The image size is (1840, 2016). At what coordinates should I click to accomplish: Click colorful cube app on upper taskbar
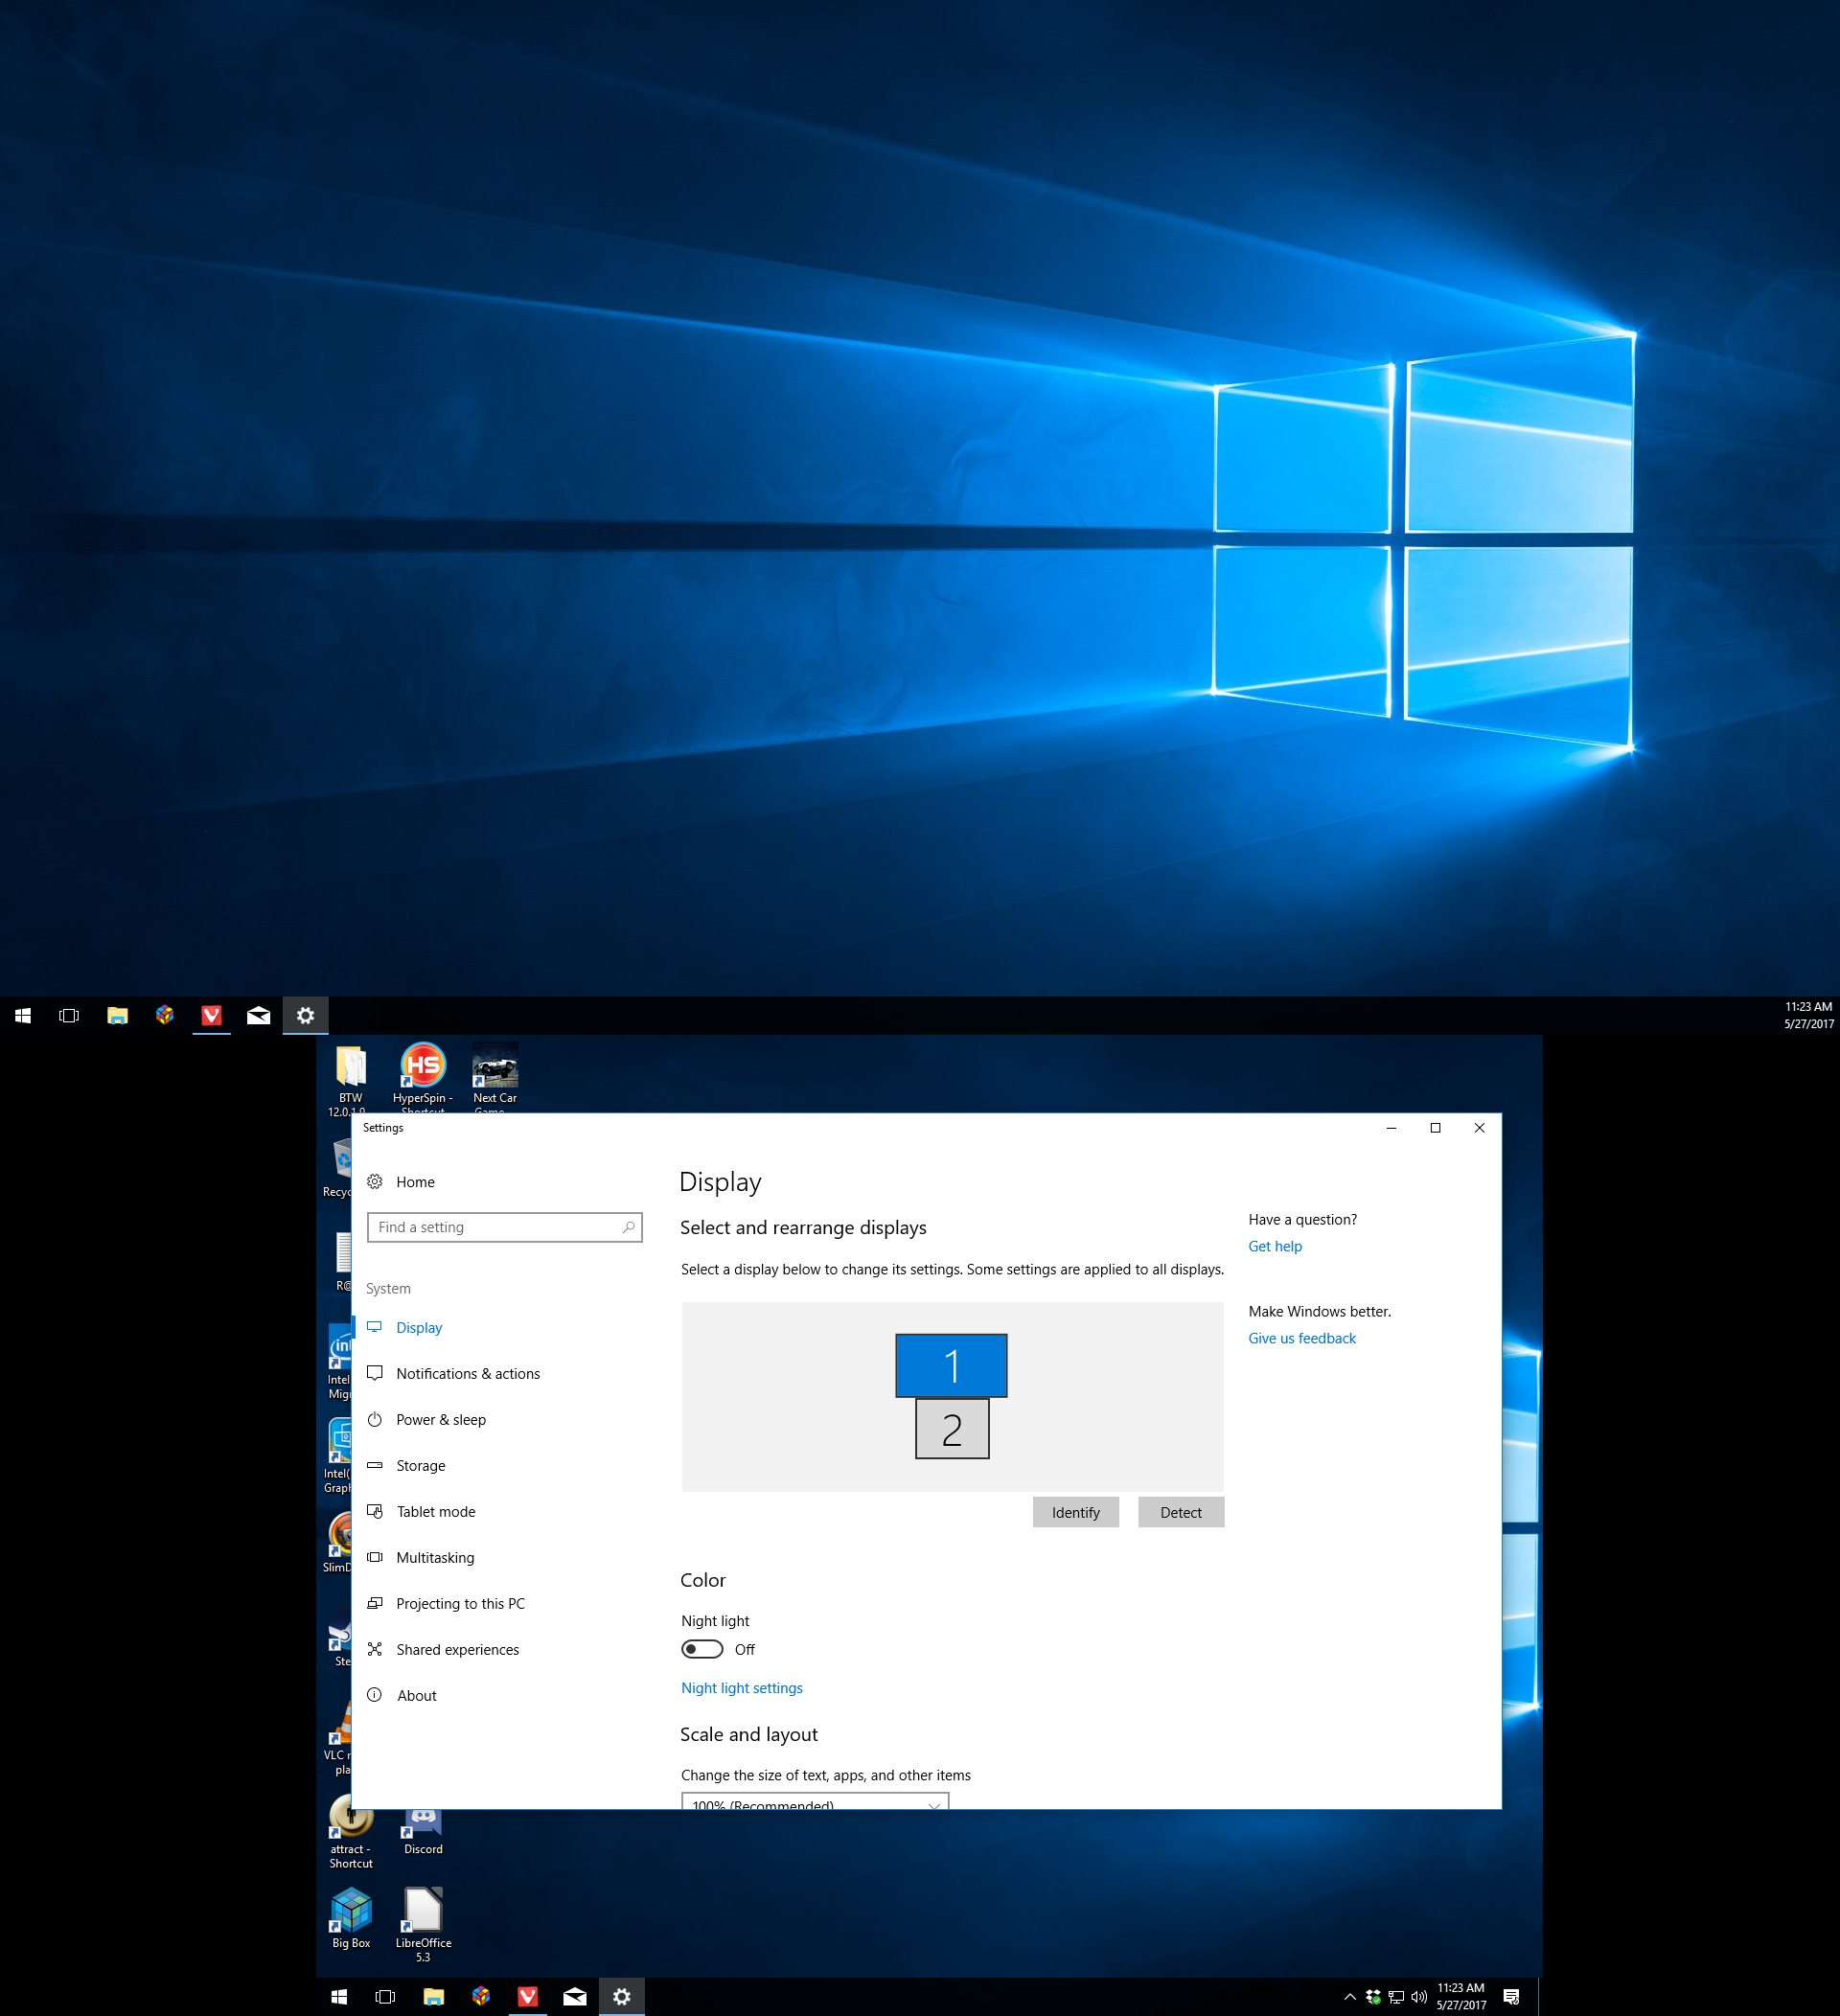[165, 1016]
